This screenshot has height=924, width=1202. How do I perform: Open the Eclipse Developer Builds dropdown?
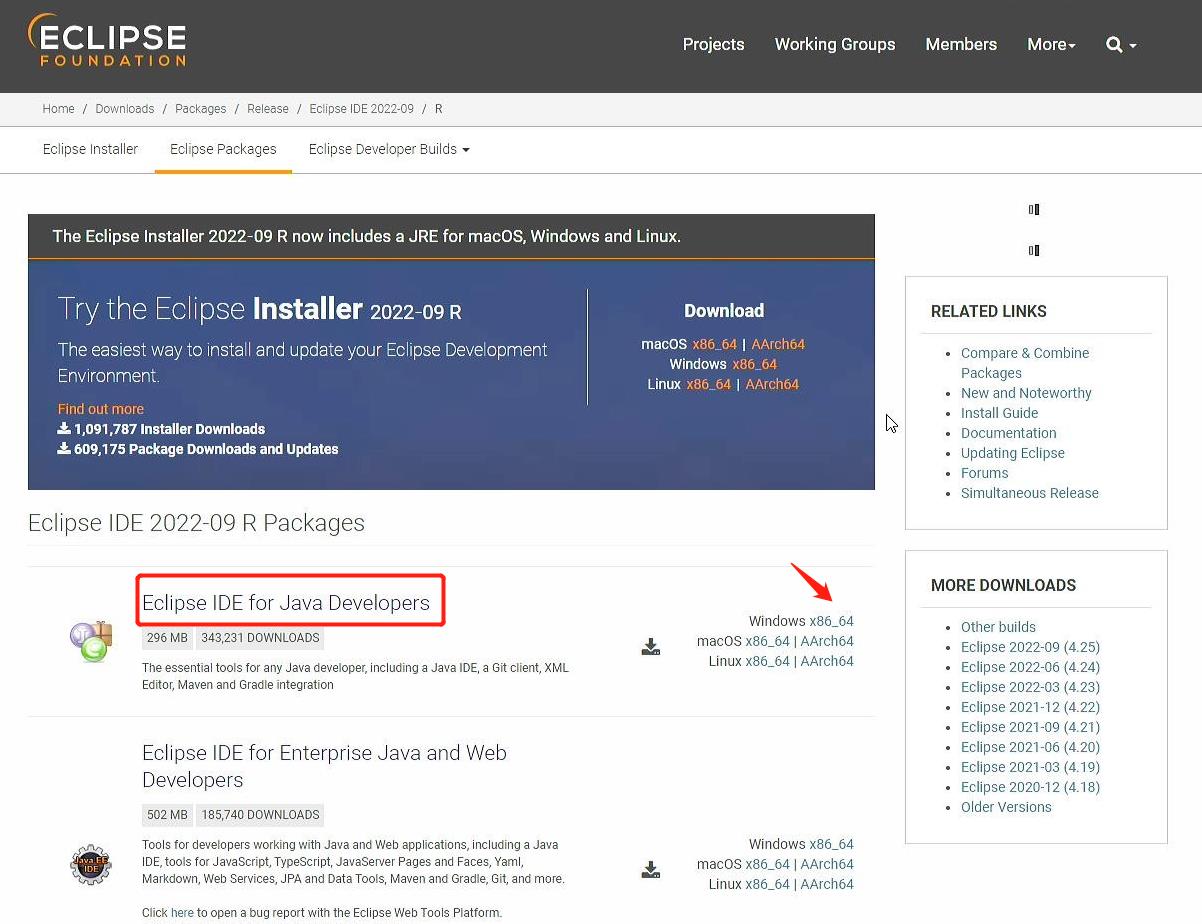388,149
